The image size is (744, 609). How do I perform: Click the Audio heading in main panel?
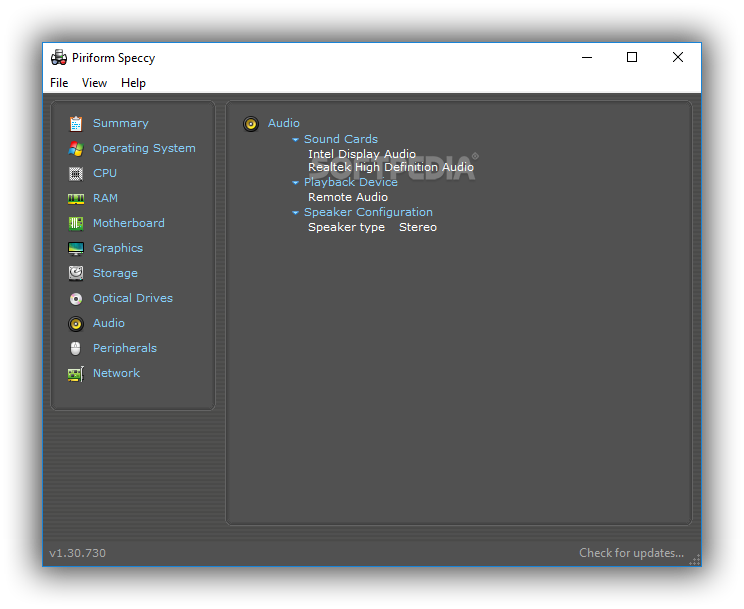click(x=284, y=123)
